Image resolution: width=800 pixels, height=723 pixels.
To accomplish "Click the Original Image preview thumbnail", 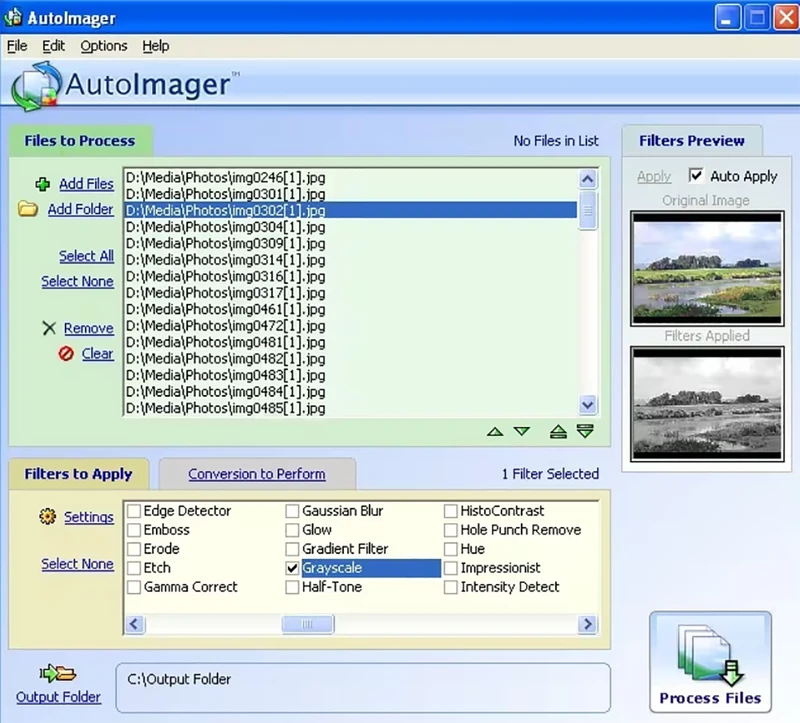I will (707, 268).
